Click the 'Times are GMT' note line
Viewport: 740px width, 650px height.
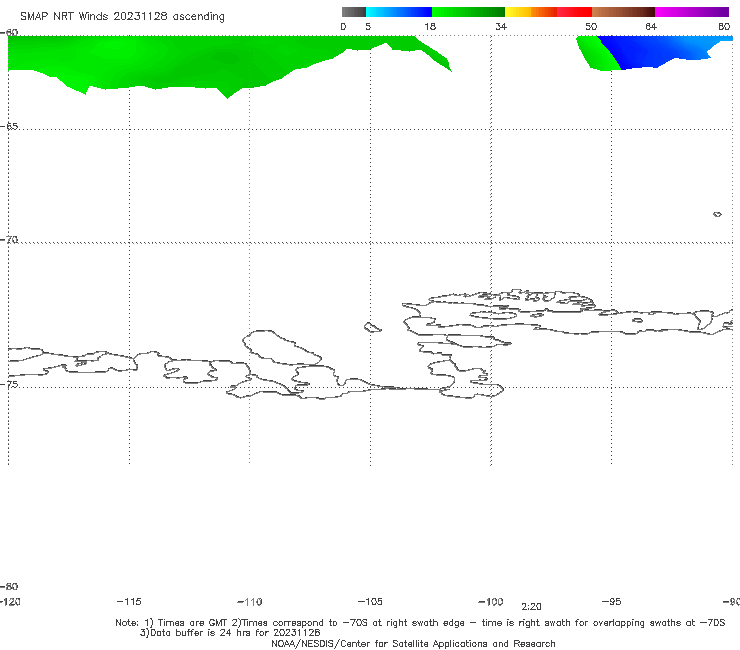point(420,623)
